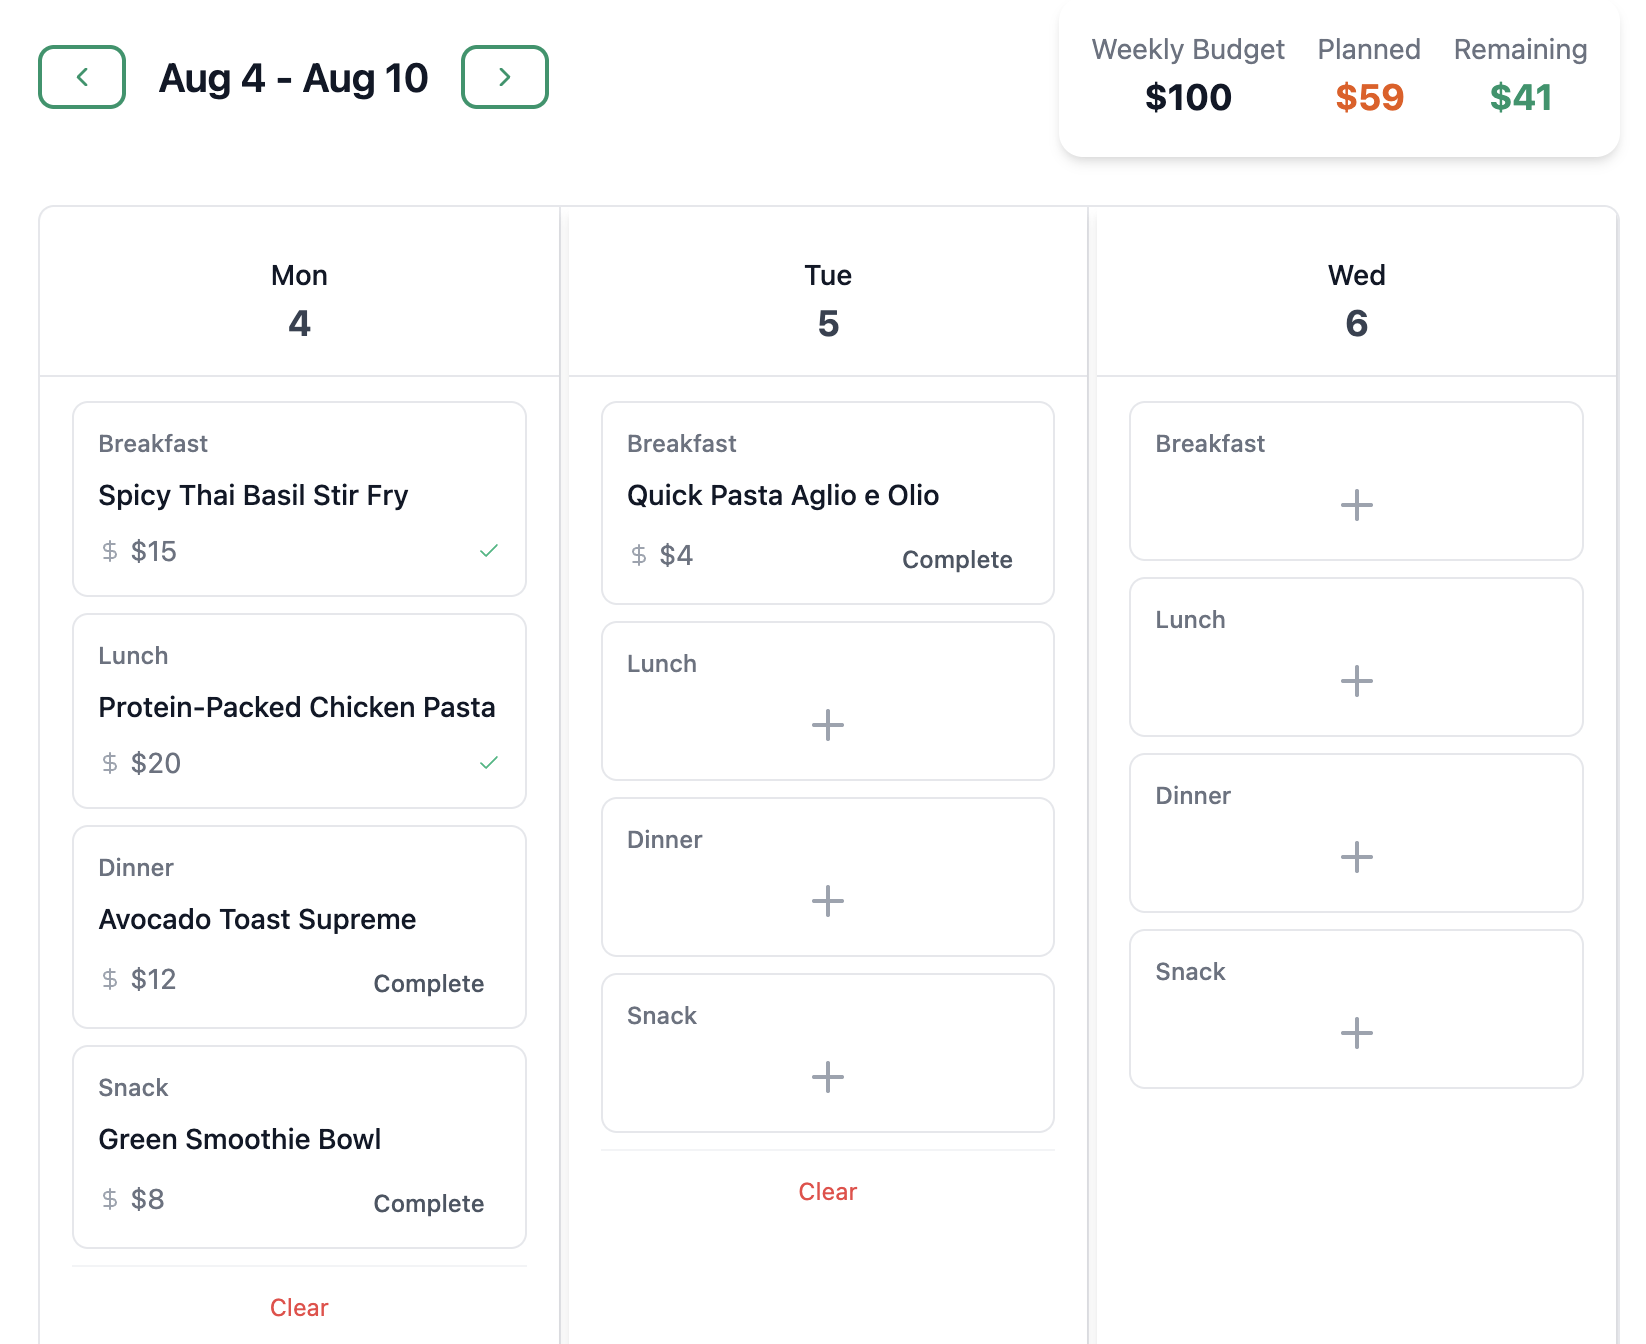Clear all meals for Tuesday
The image size is (1646, 1344).
827,1191
